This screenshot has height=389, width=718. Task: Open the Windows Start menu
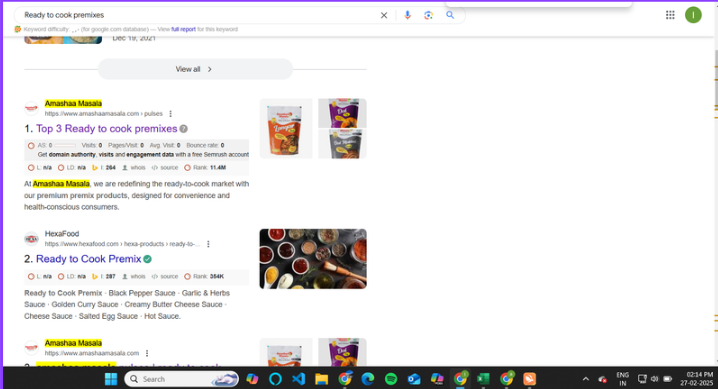click(111, 379)
